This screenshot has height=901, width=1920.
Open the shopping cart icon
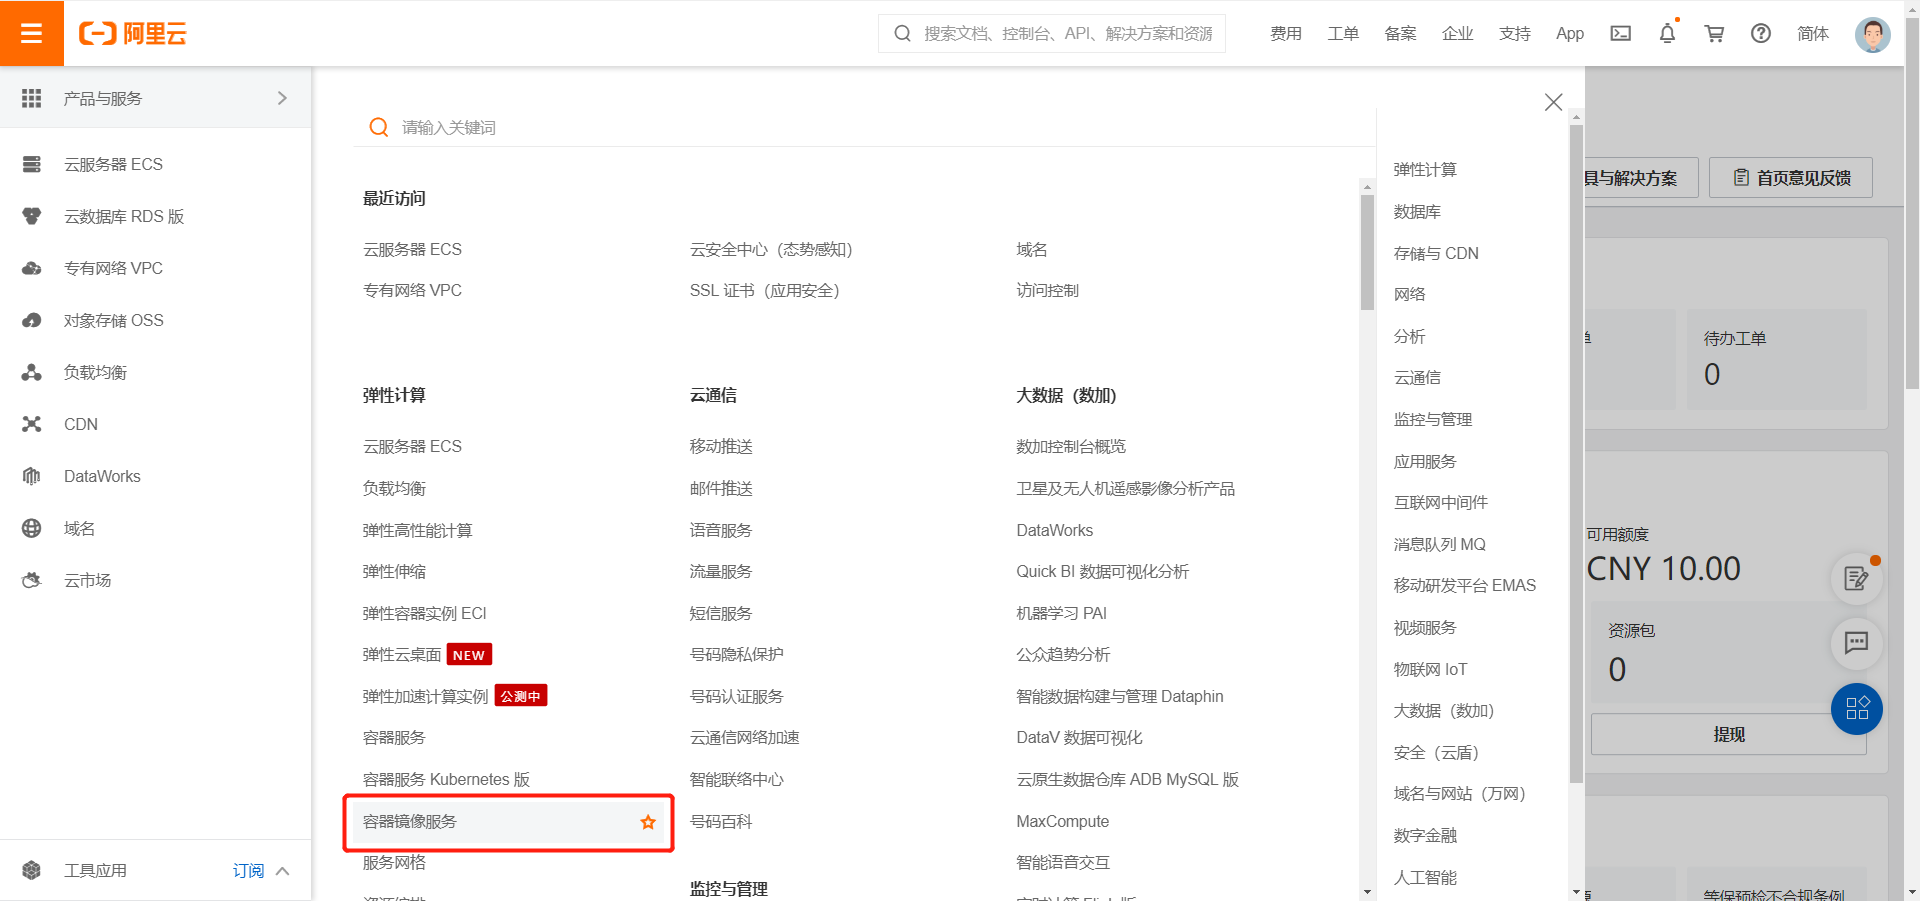[x=1714, y=34]
